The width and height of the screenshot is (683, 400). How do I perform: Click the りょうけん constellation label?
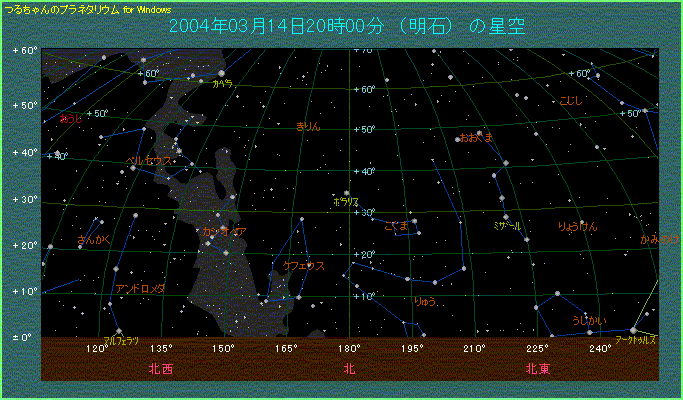pyautogui.click(x=577, y=226)
